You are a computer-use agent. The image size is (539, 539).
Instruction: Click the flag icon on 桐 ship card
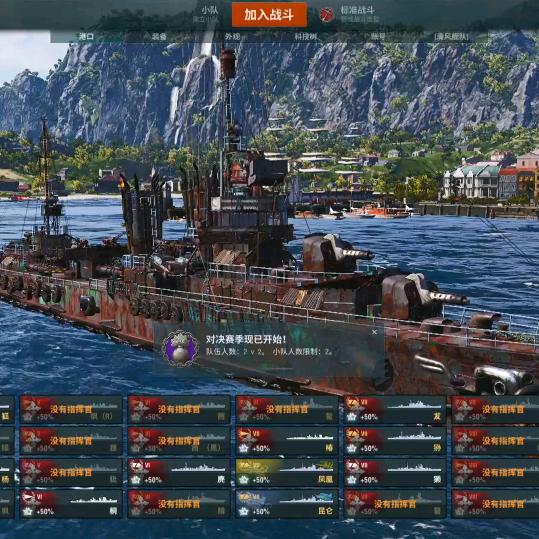click(29, 497)
